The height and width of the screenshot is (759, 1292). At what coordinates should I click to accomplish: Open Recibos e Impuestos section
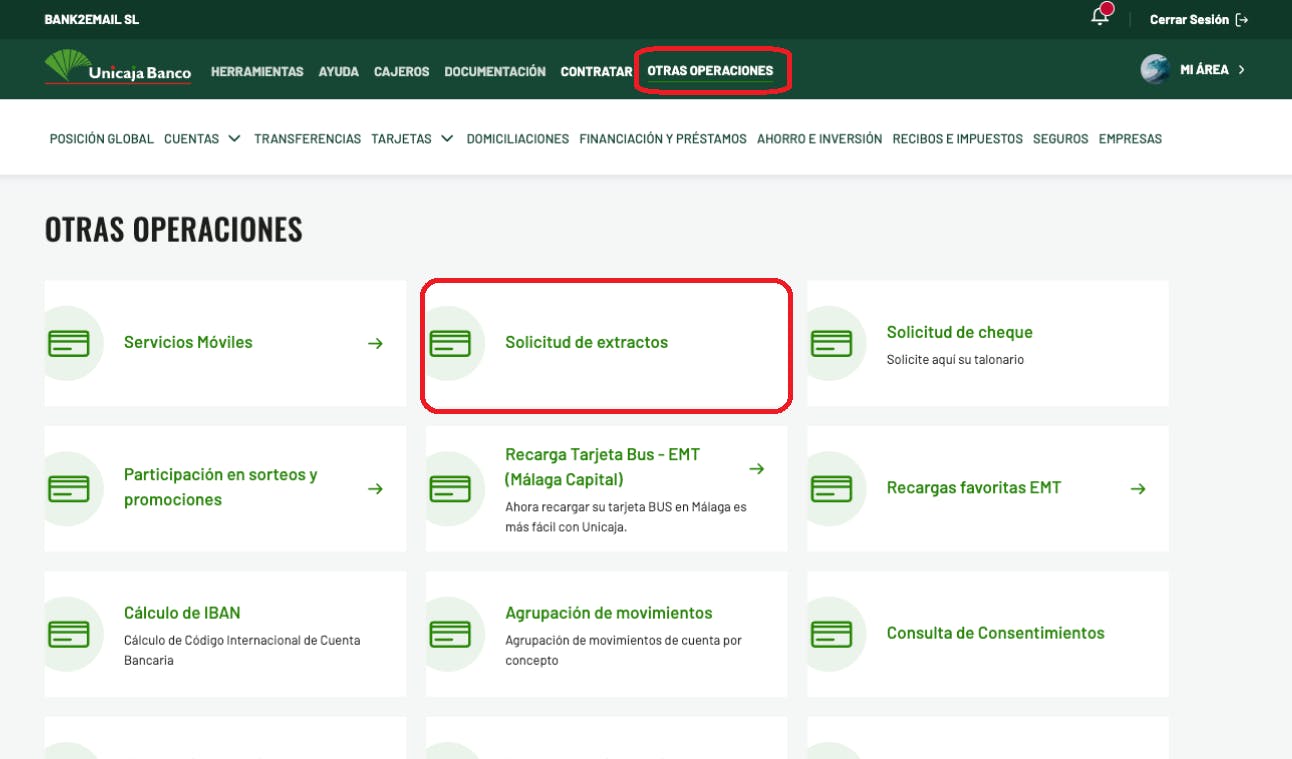[958, 139]
